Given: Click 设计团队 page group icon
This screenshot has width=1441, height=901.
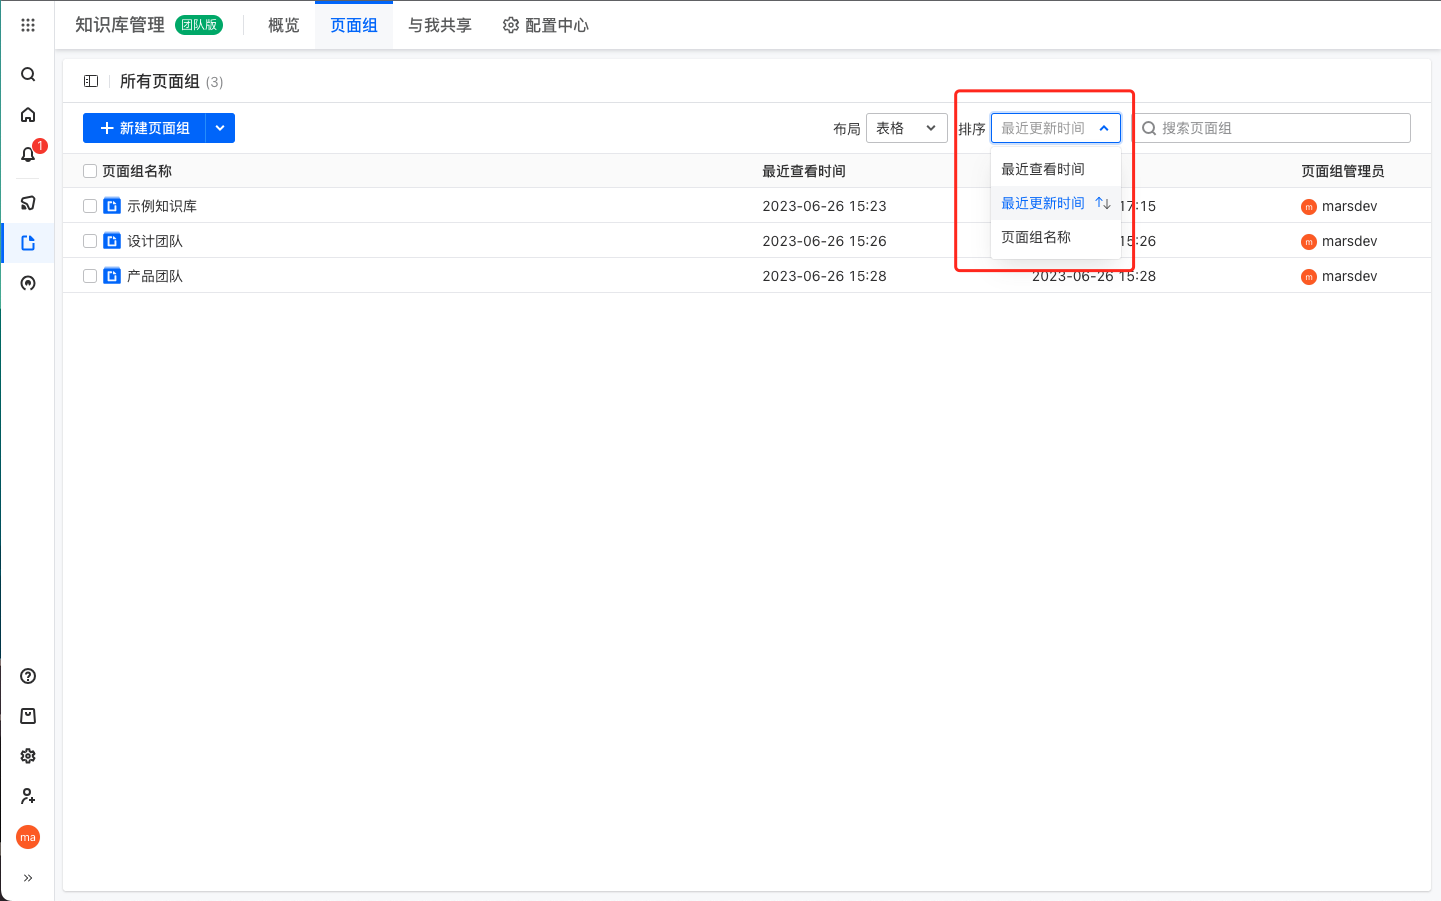Looking at the screenshot, I should coord(112,241).
